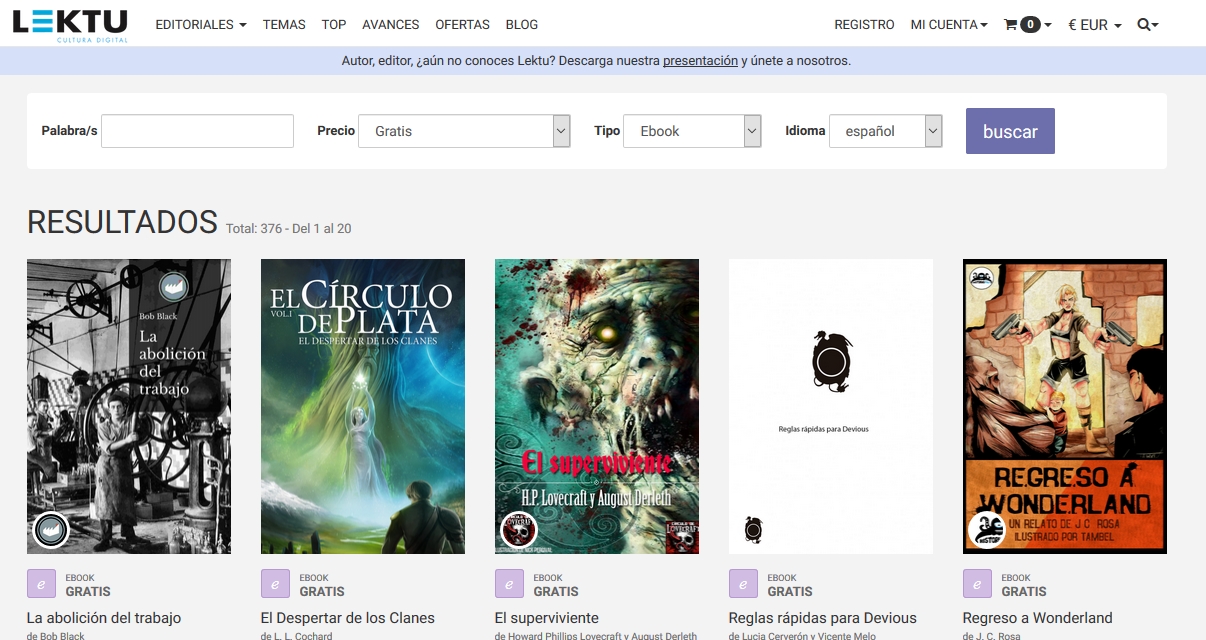The image size is (1206, 640).
Task: Click Regreso a Wonderland comic cover
Action: [x=1065, y=407]
